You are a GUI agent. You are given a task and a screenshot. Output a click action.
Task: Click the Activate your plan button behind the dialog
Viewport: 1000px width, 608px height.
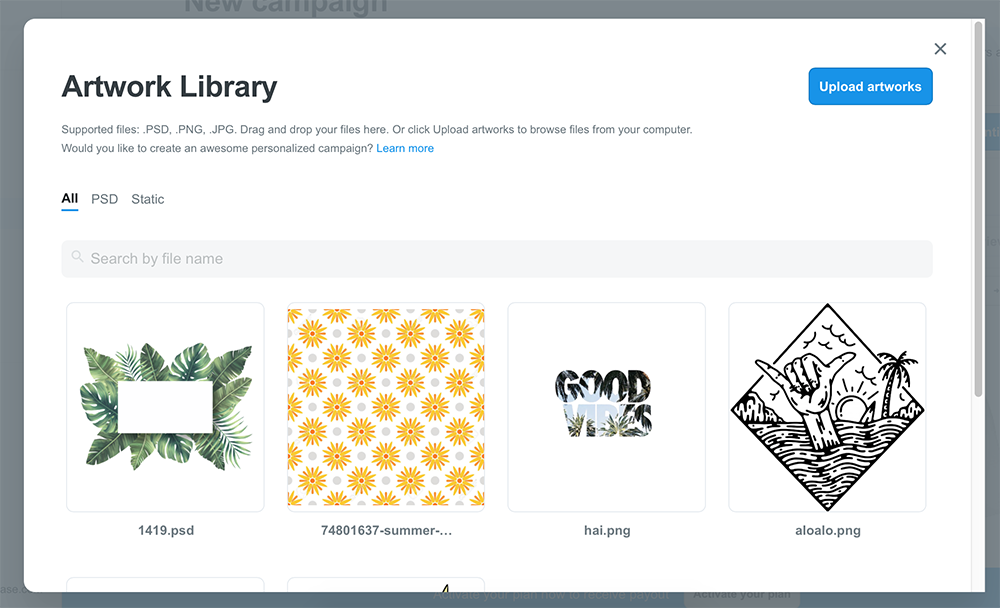[740, 594]
